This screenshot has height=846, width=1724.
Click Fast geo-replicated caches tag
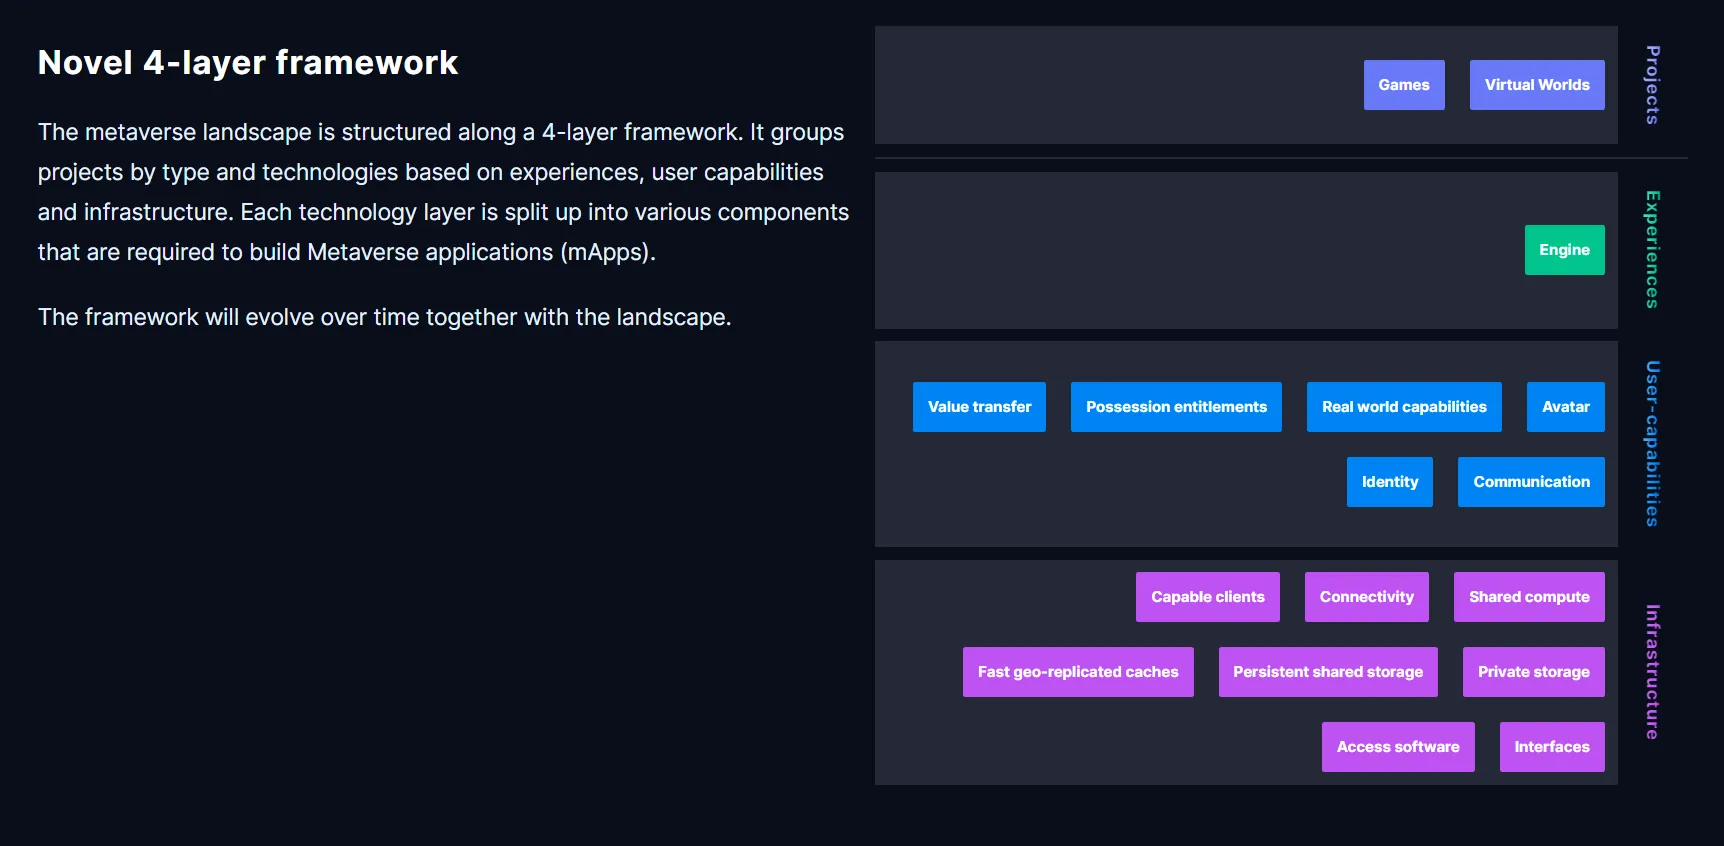[x=1078, y=672]
